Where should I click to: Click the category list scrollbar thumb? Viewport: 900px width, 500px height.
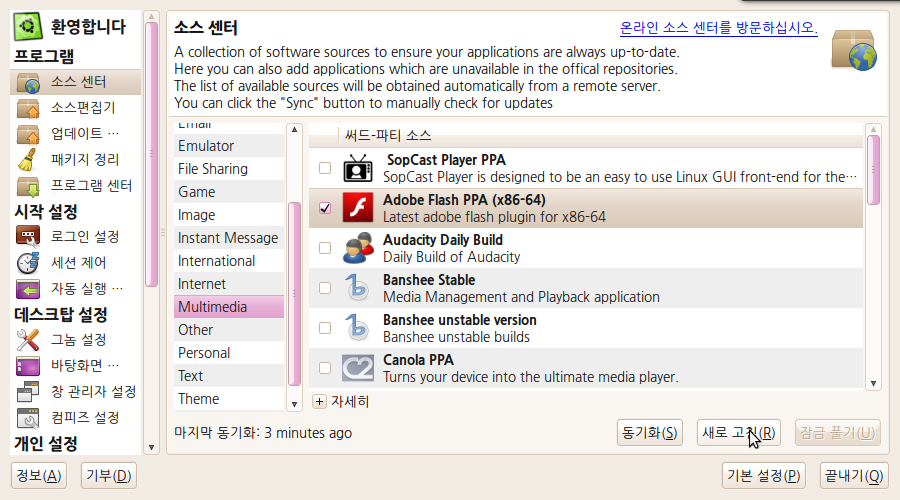click(294, 294)
